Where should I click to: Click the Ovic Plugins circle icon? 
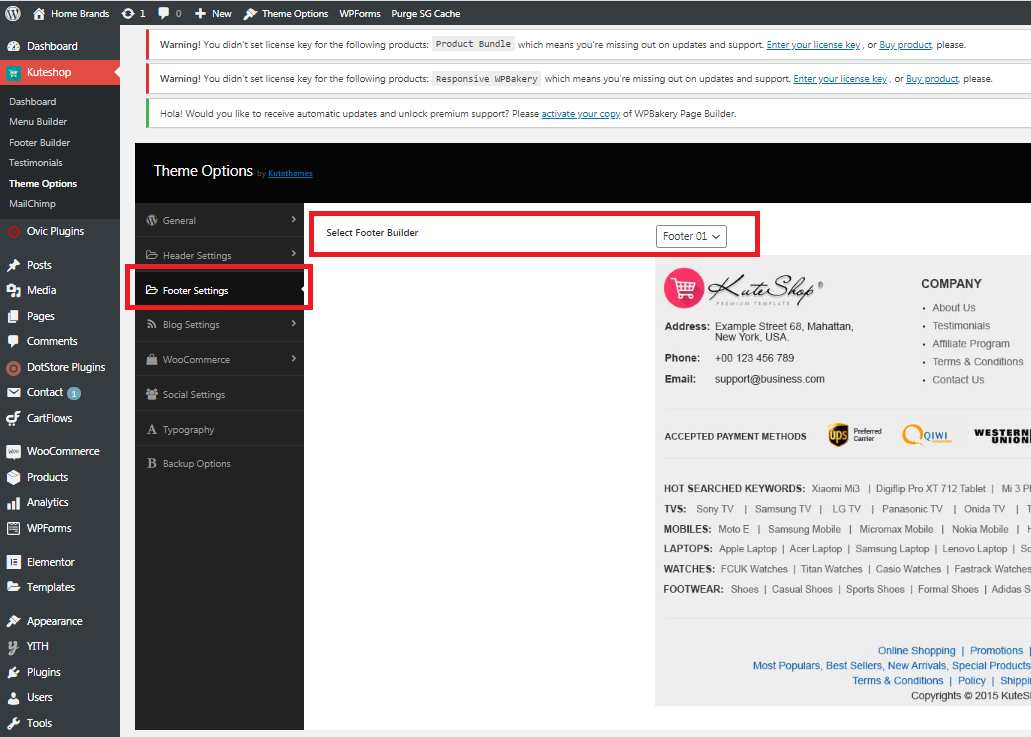point(13,231)
